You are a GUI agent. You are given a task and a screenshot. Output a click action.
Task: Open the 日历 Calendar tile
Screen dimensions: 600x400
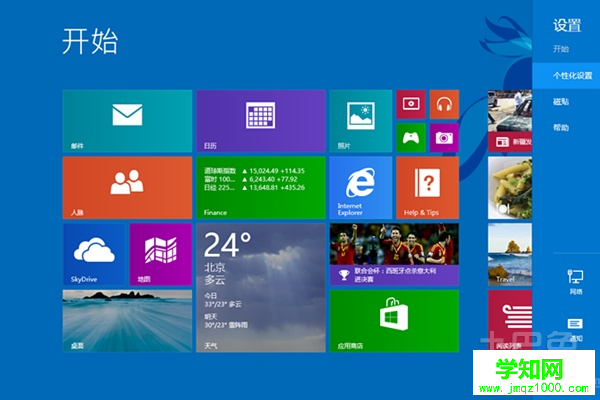point(261,121)
